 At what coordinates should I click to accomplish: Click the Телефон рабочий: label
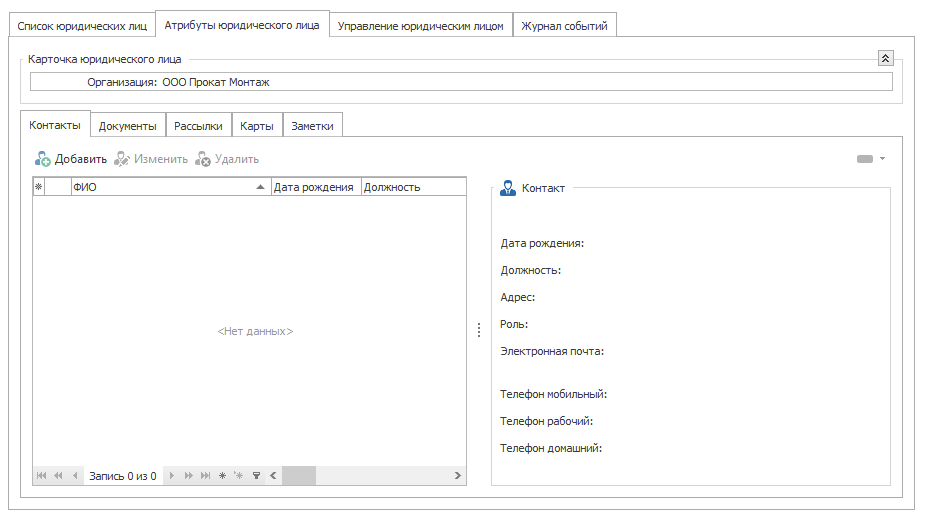(547, 421)
